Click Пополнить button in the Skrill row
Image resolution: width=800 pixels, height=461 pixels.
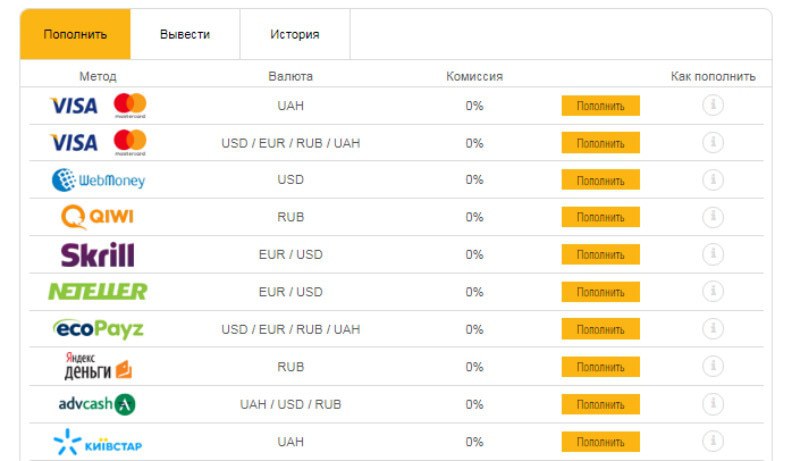pos(600,255)
